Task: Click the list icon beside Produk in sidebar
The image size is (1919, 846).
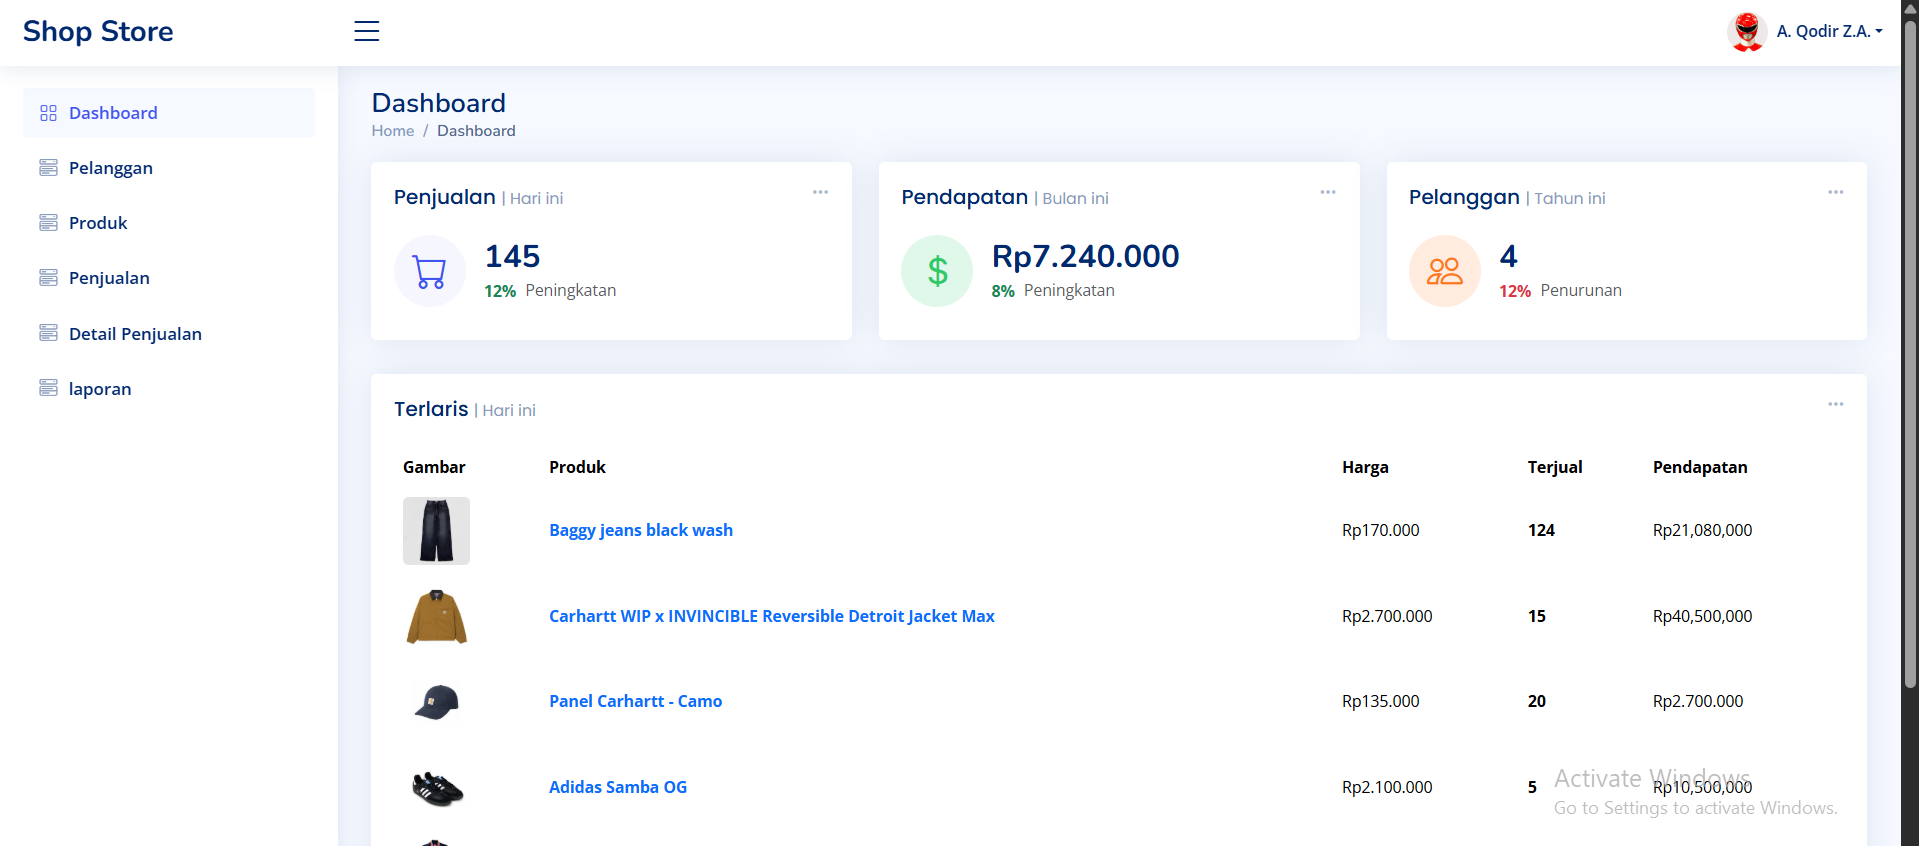Action: click(48, 223)
